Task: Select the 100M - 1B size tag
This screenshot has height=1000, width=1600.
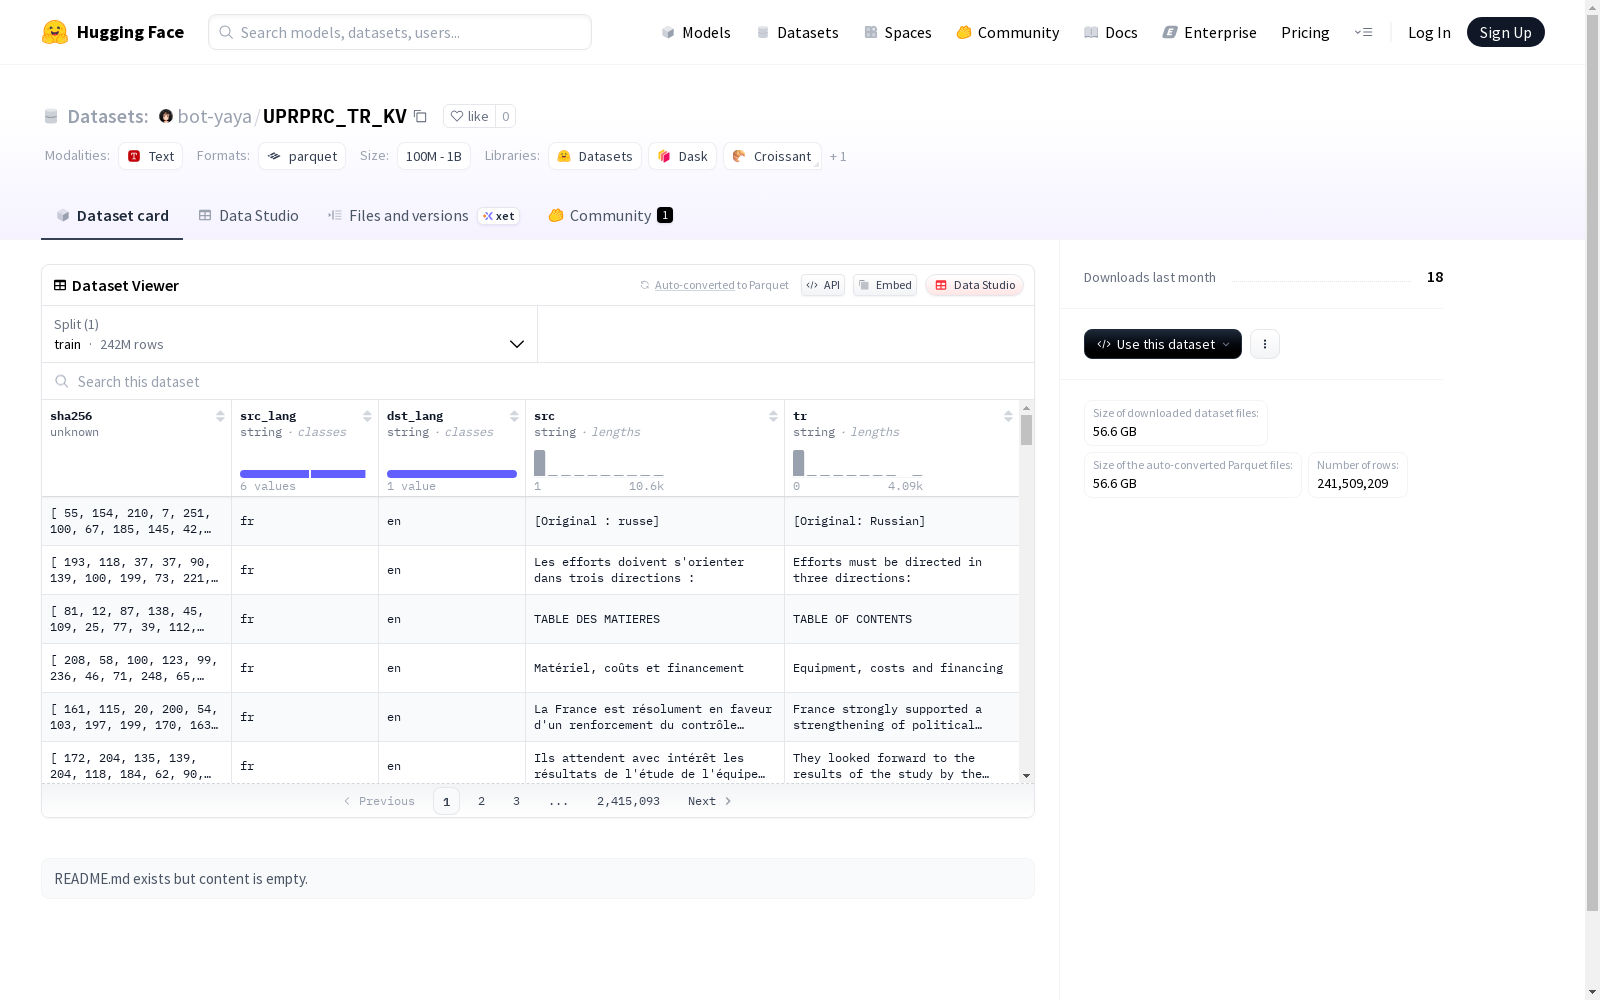Action: click(x=434, y=156)
